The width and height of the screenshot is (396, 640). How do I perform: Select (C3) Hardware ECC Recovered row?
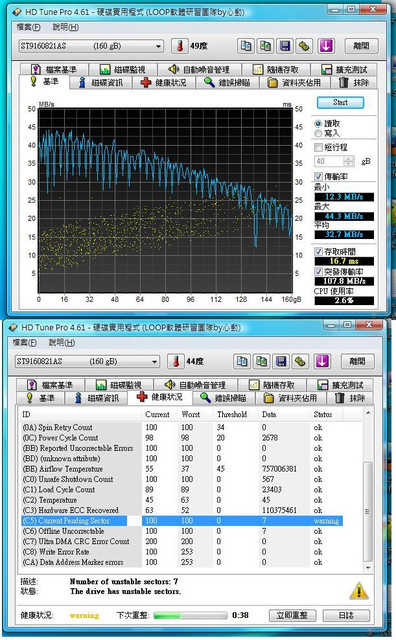point(182,510)
